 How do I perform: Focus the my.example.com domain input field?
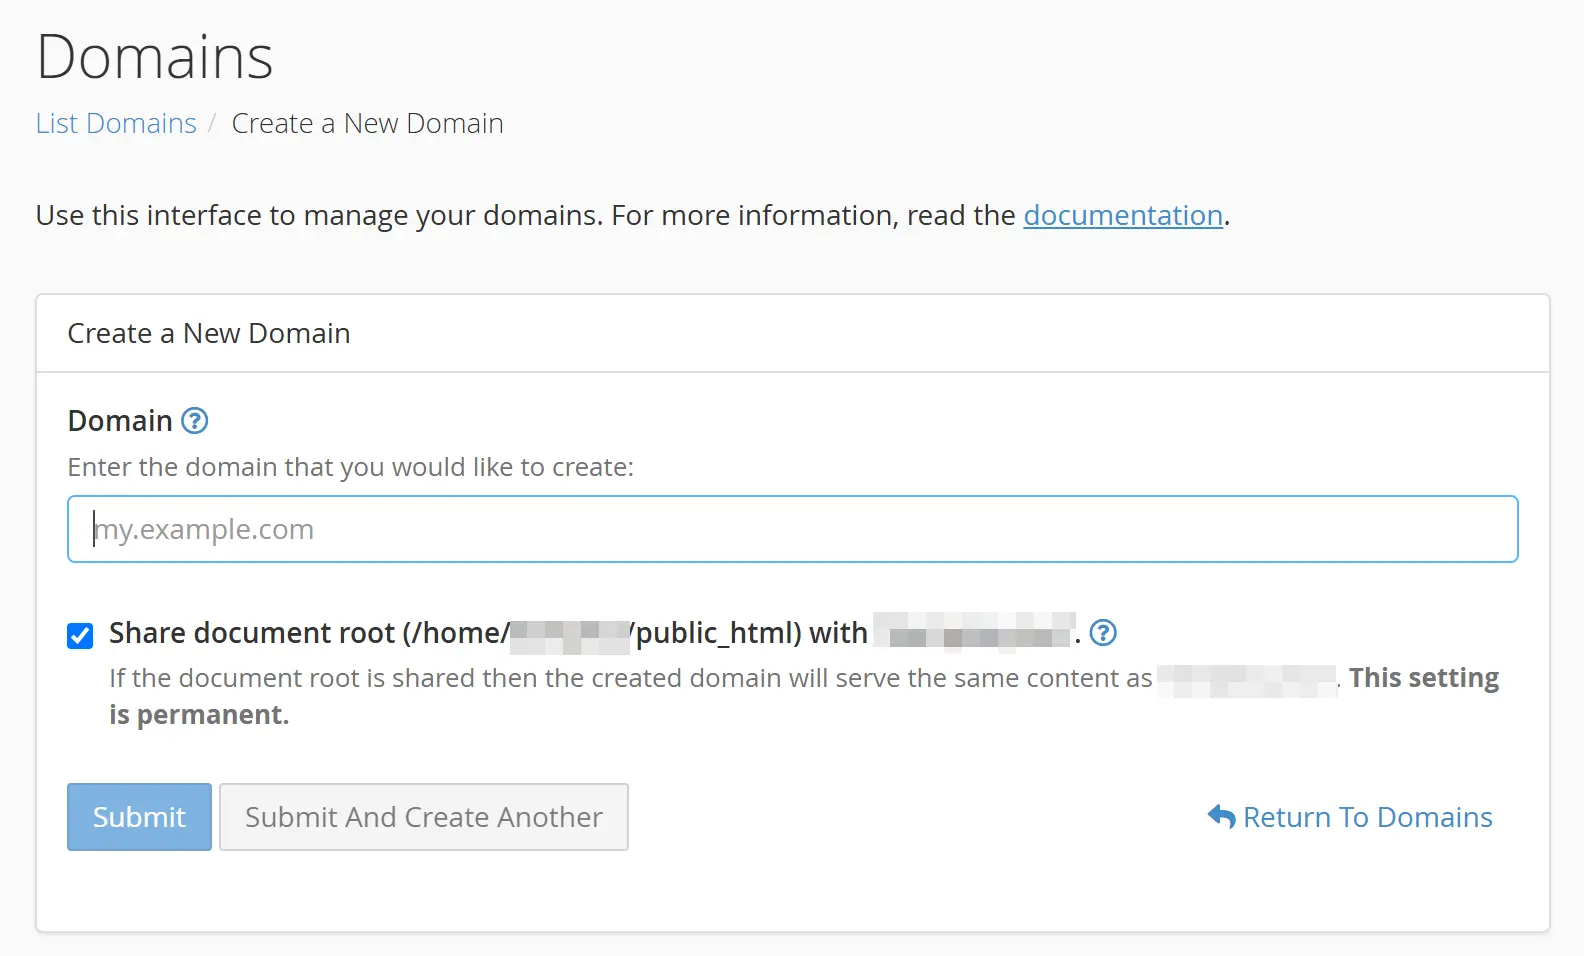tap(793, 529)
